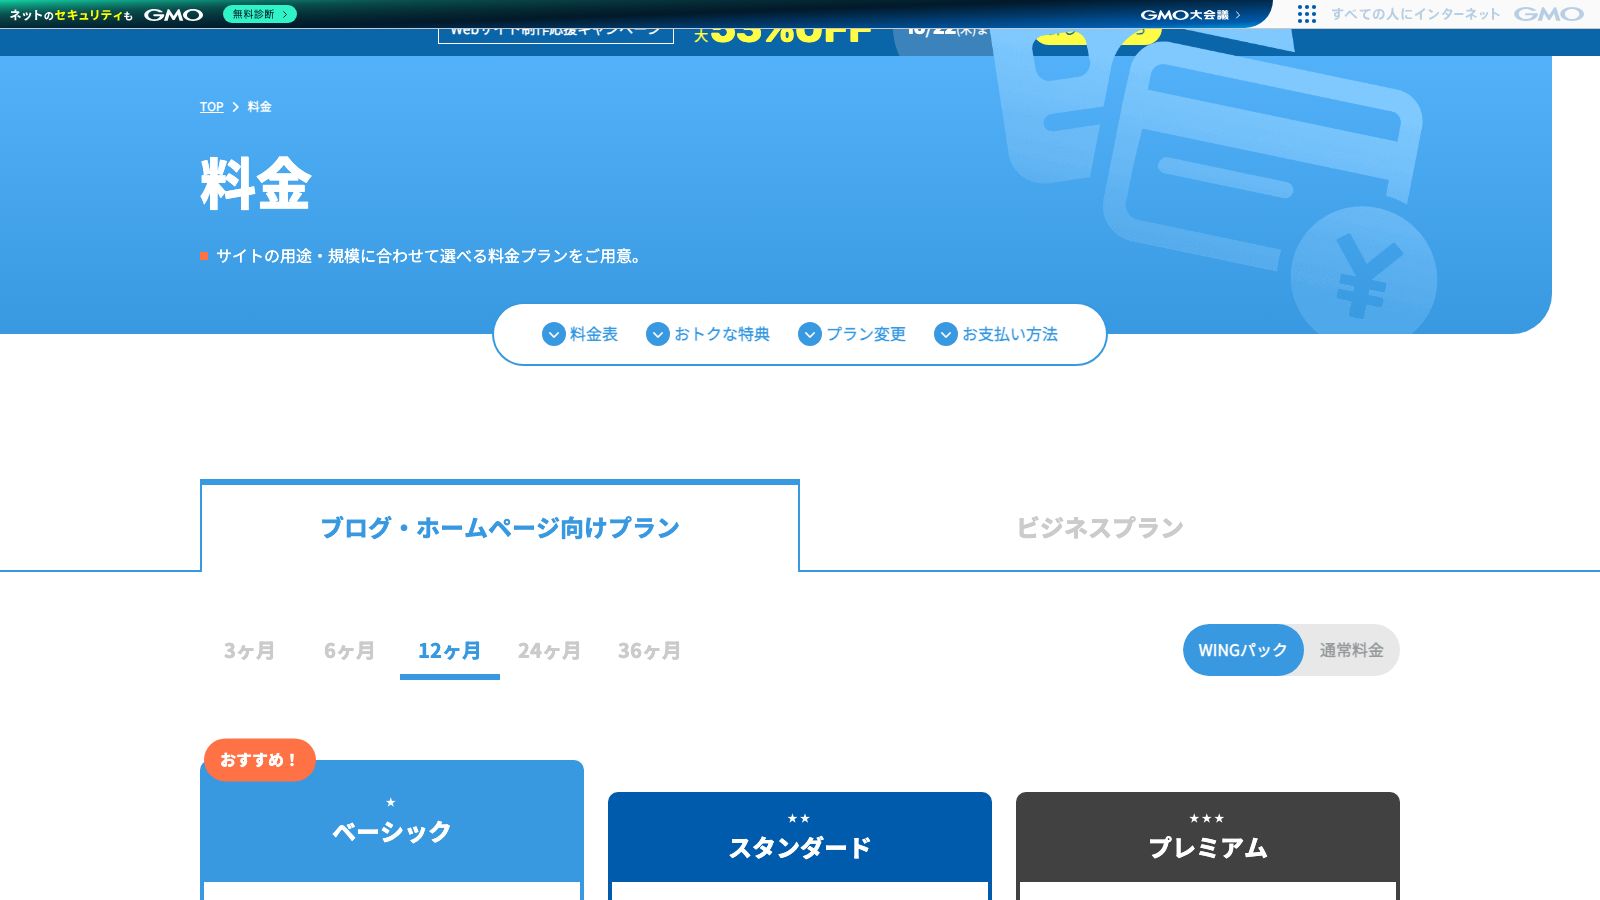Click the ベーシック plan header
Screen dimensions: 1600x900
pyautogui.click(x=392, y=821)
